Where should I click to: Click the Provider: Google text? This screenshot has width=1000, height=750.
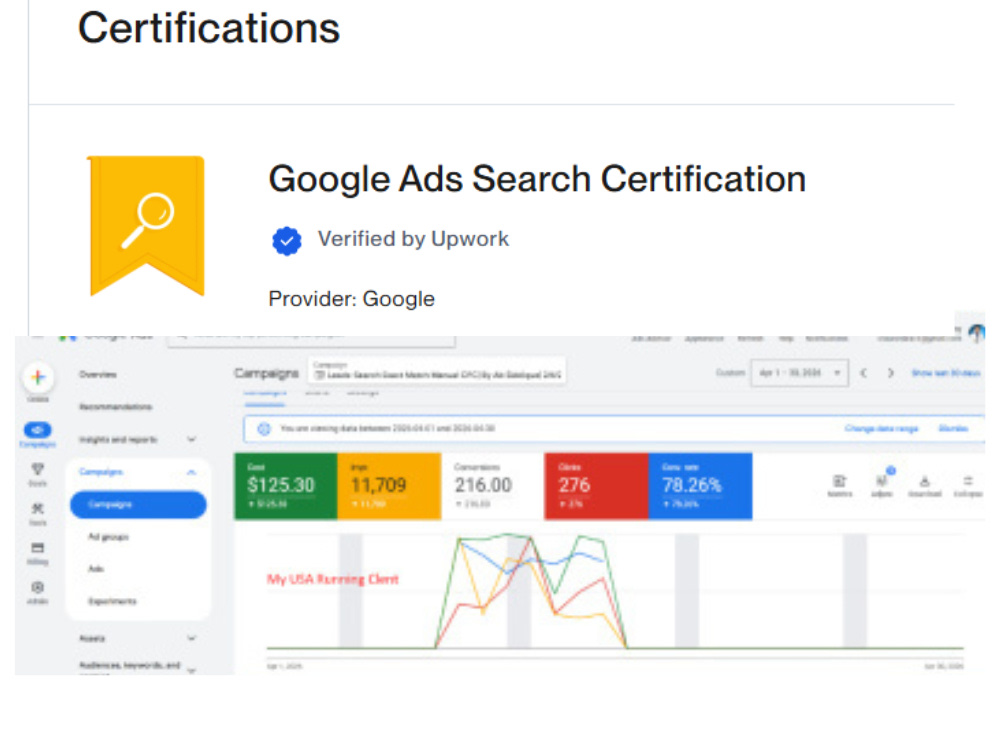[351, 299]
